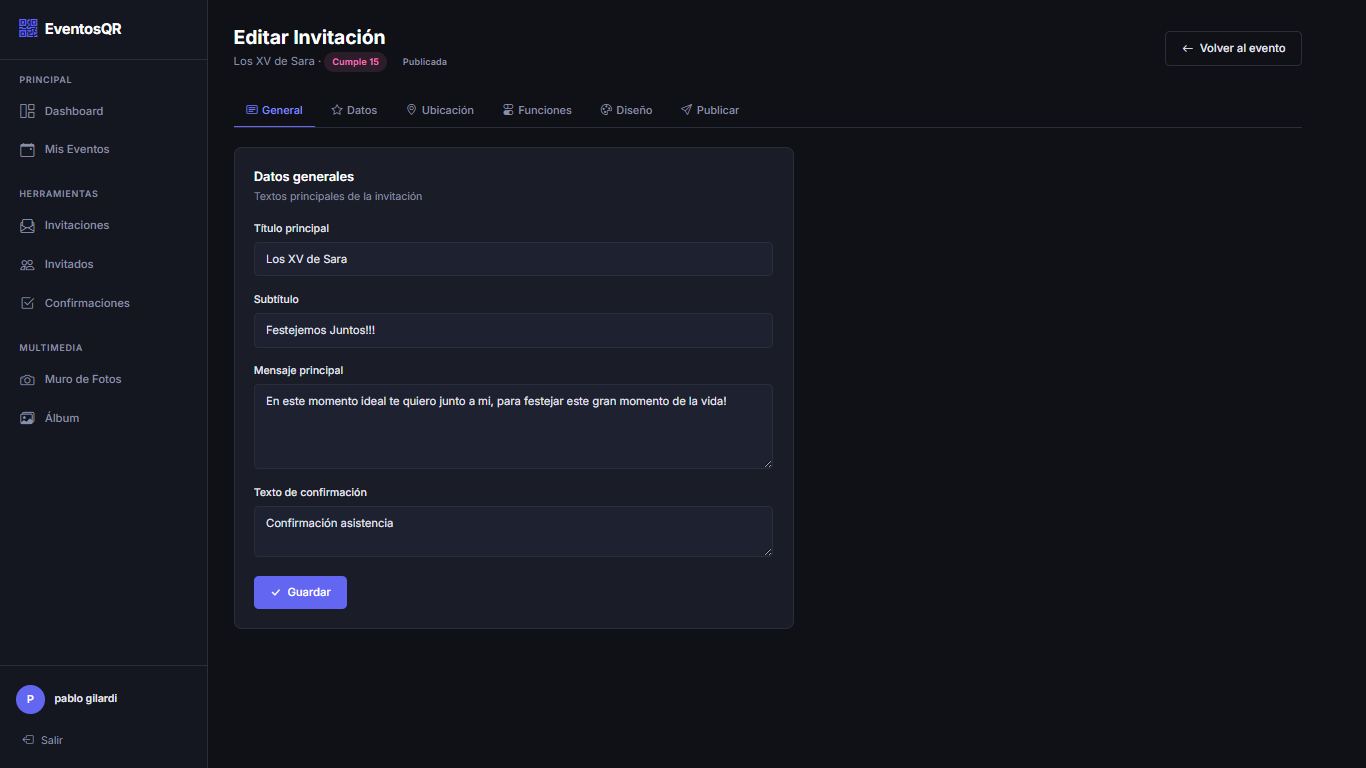This screenshot has width=1366, height=768.
Task: Open Dashboard via its sidebar icon
Action: [28, 111]
